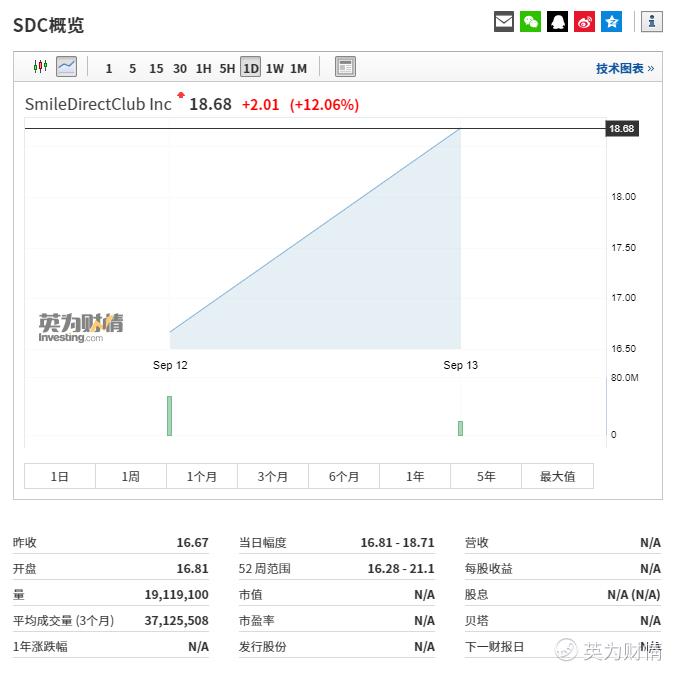The height and width of the screenshot is (675, 675).
Task: Select the 1H interval
Action: click(204, 68)
